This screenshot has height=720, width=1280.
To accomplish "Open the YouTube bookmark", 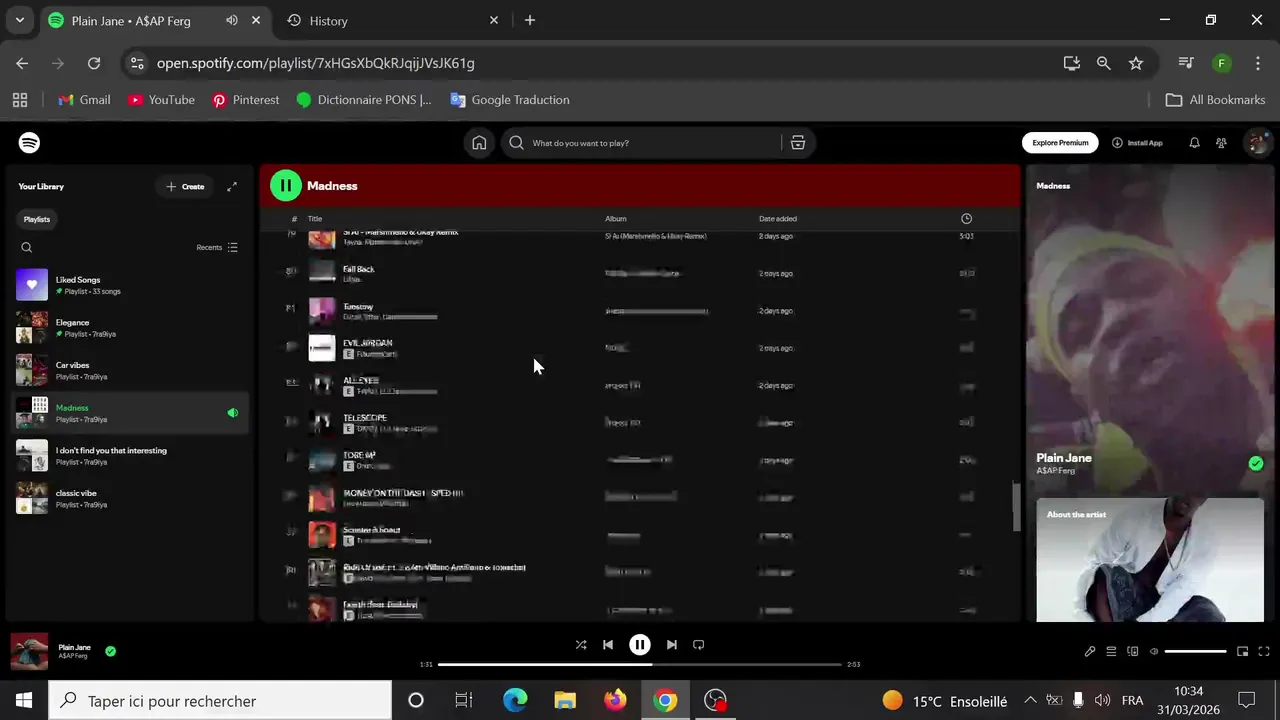I will [162, 100].
